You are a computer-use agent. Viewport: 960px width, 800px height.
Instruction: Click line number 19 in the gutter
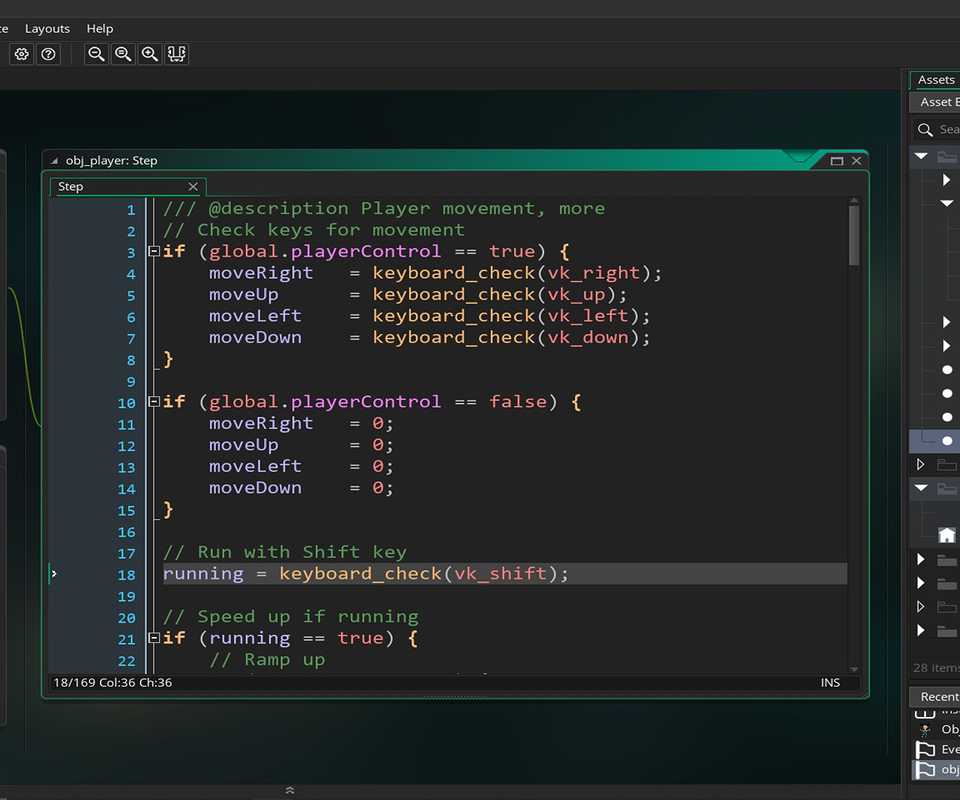click(x=127, y=597)
